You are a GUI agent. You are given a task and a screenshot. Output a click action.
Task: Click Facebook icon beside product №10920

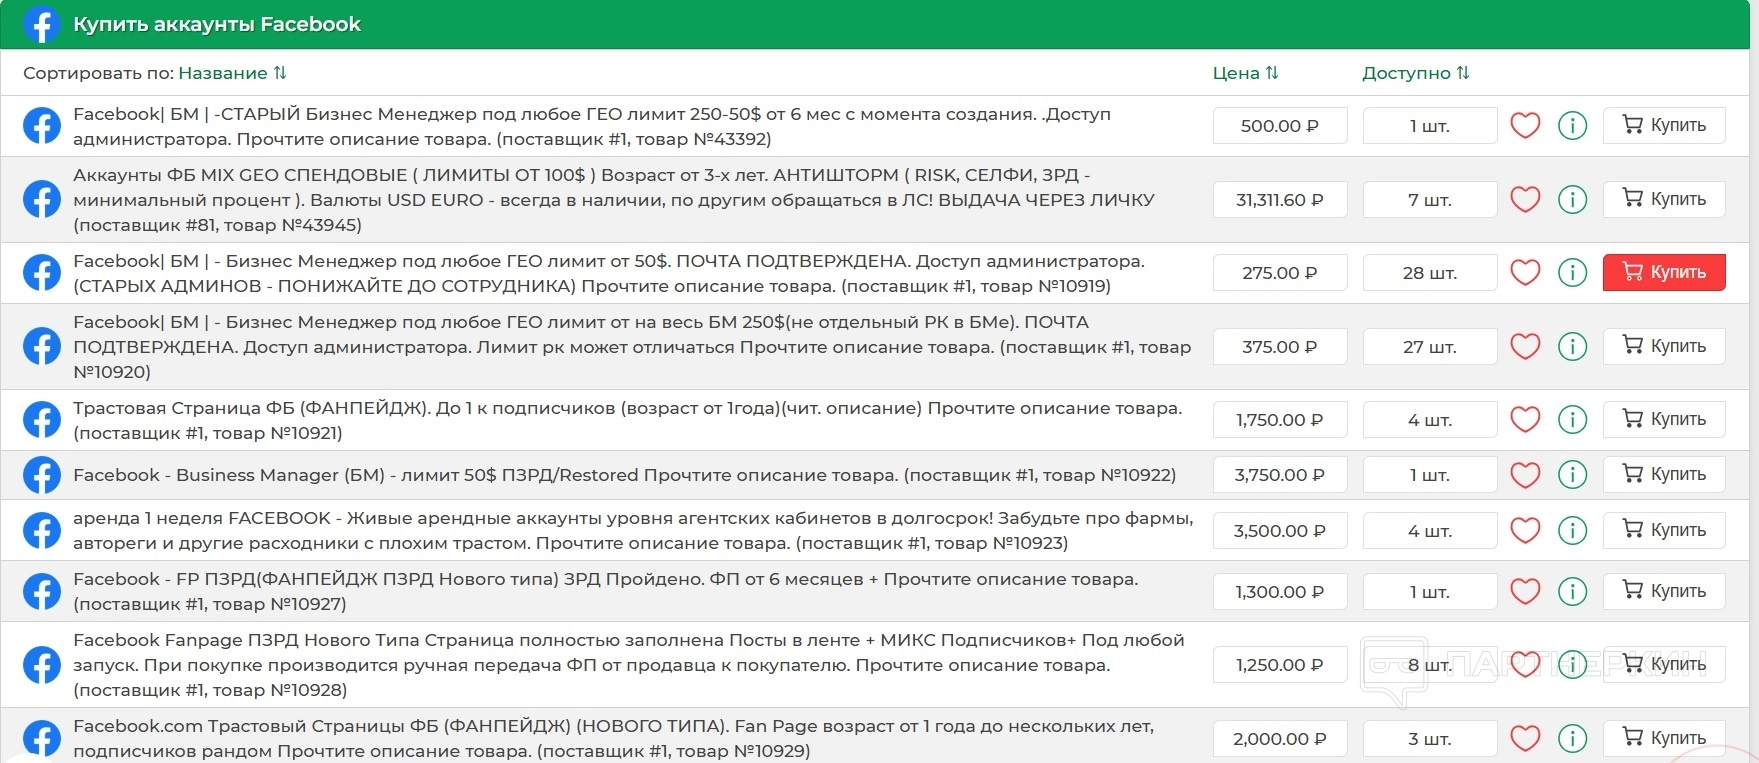[x=42, y=347]
